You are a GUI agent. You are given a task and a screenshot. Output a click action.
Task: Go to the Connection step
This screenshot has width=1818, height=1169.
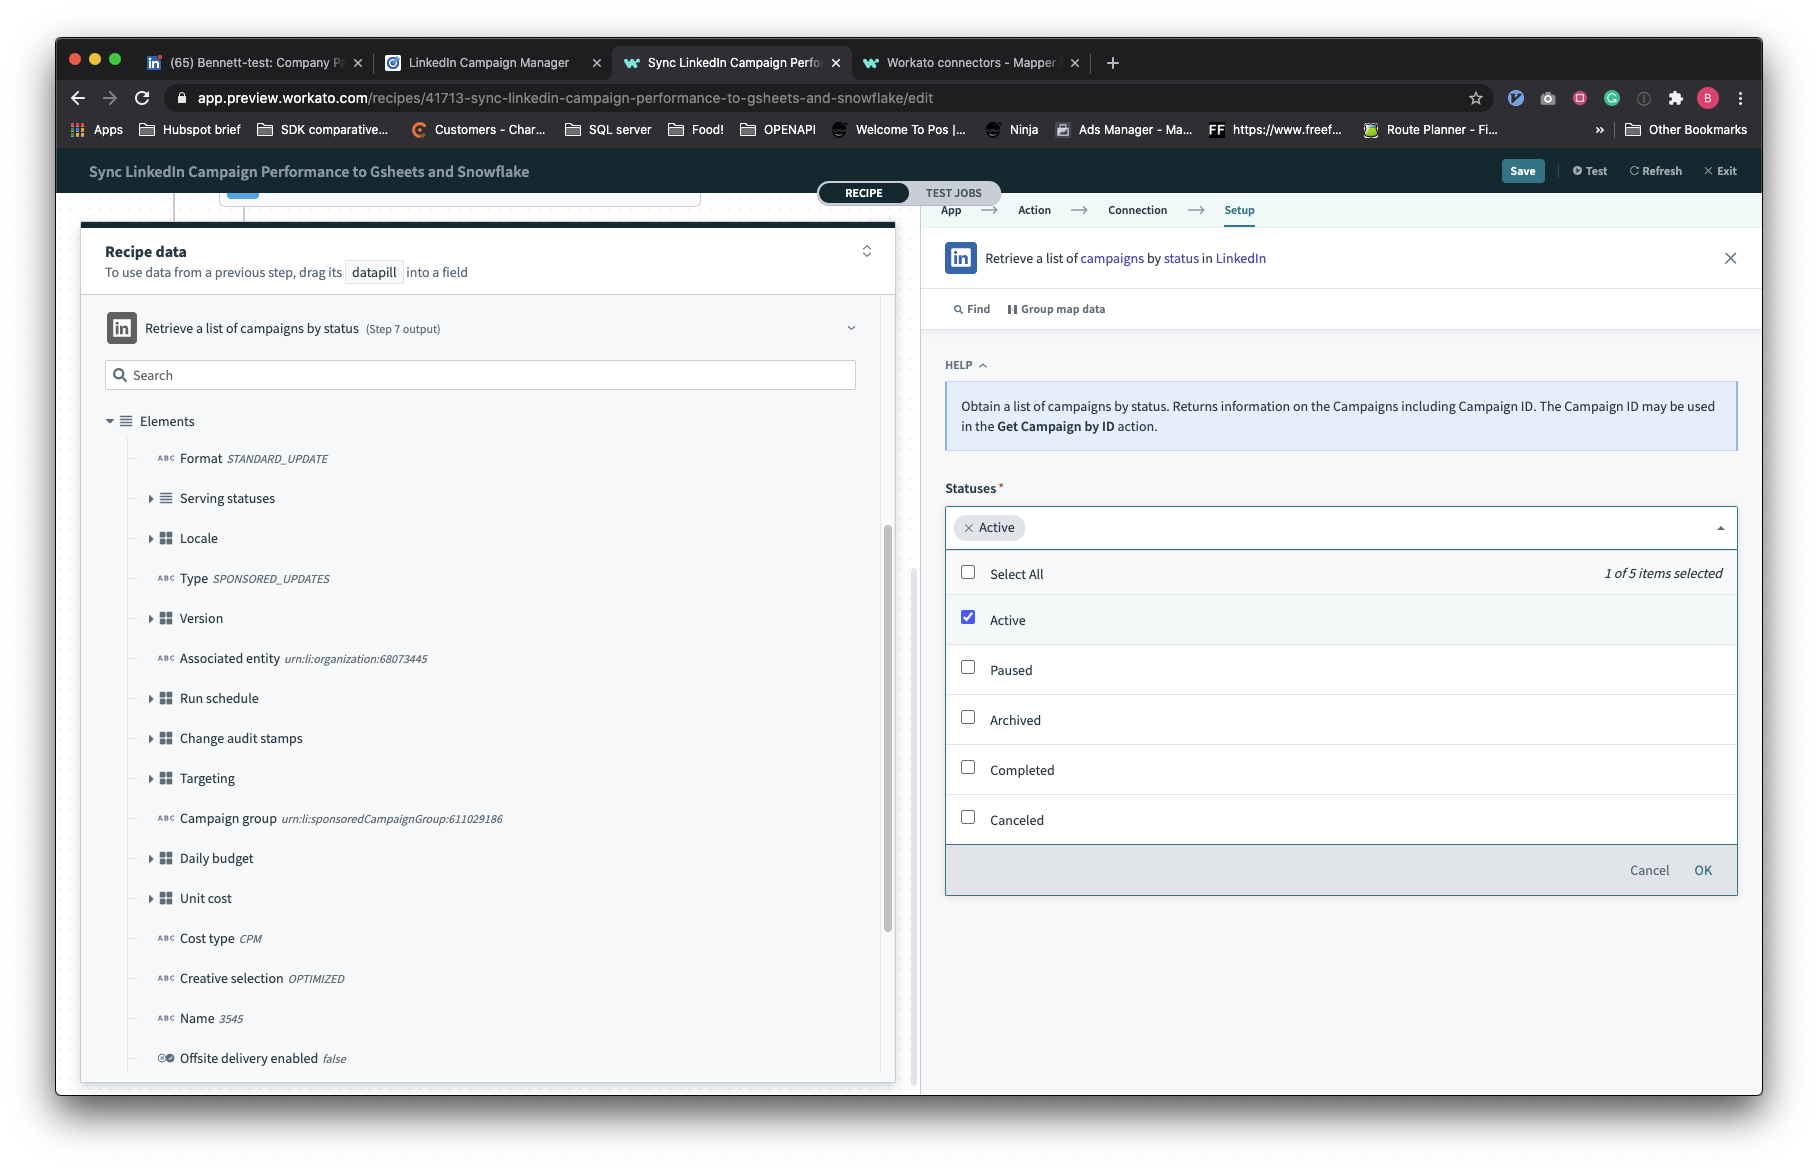tap(1137, 210)
